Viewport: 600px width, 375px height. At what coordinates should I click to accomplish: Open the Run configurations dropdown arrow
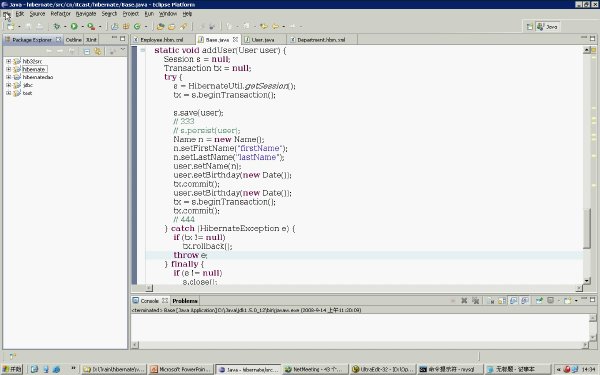coord(82,27)
